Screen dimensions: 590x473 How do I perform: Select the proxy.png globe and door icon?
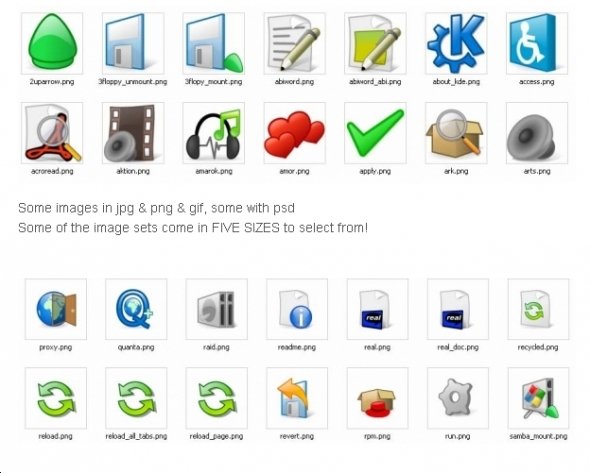pyautogui.click(x=56, y=309)
